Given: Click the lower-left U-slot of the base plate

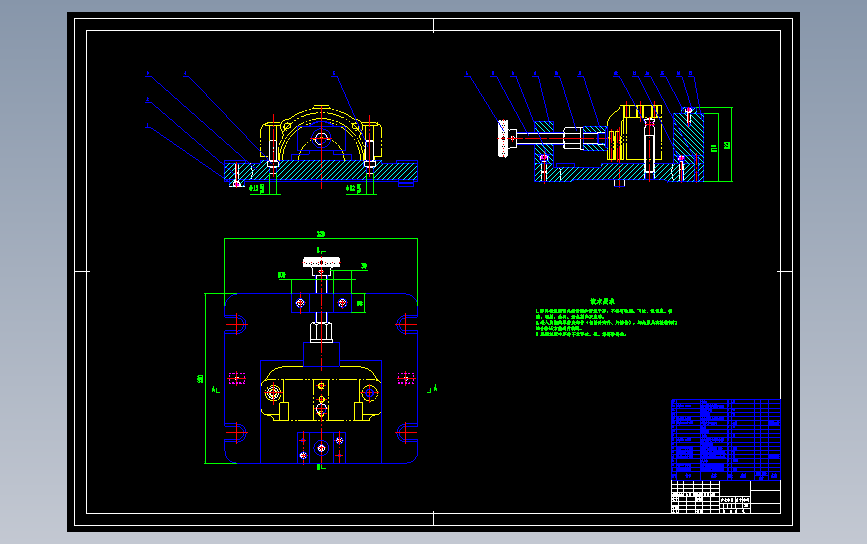Looking at the screenshot, I should 236,433.
